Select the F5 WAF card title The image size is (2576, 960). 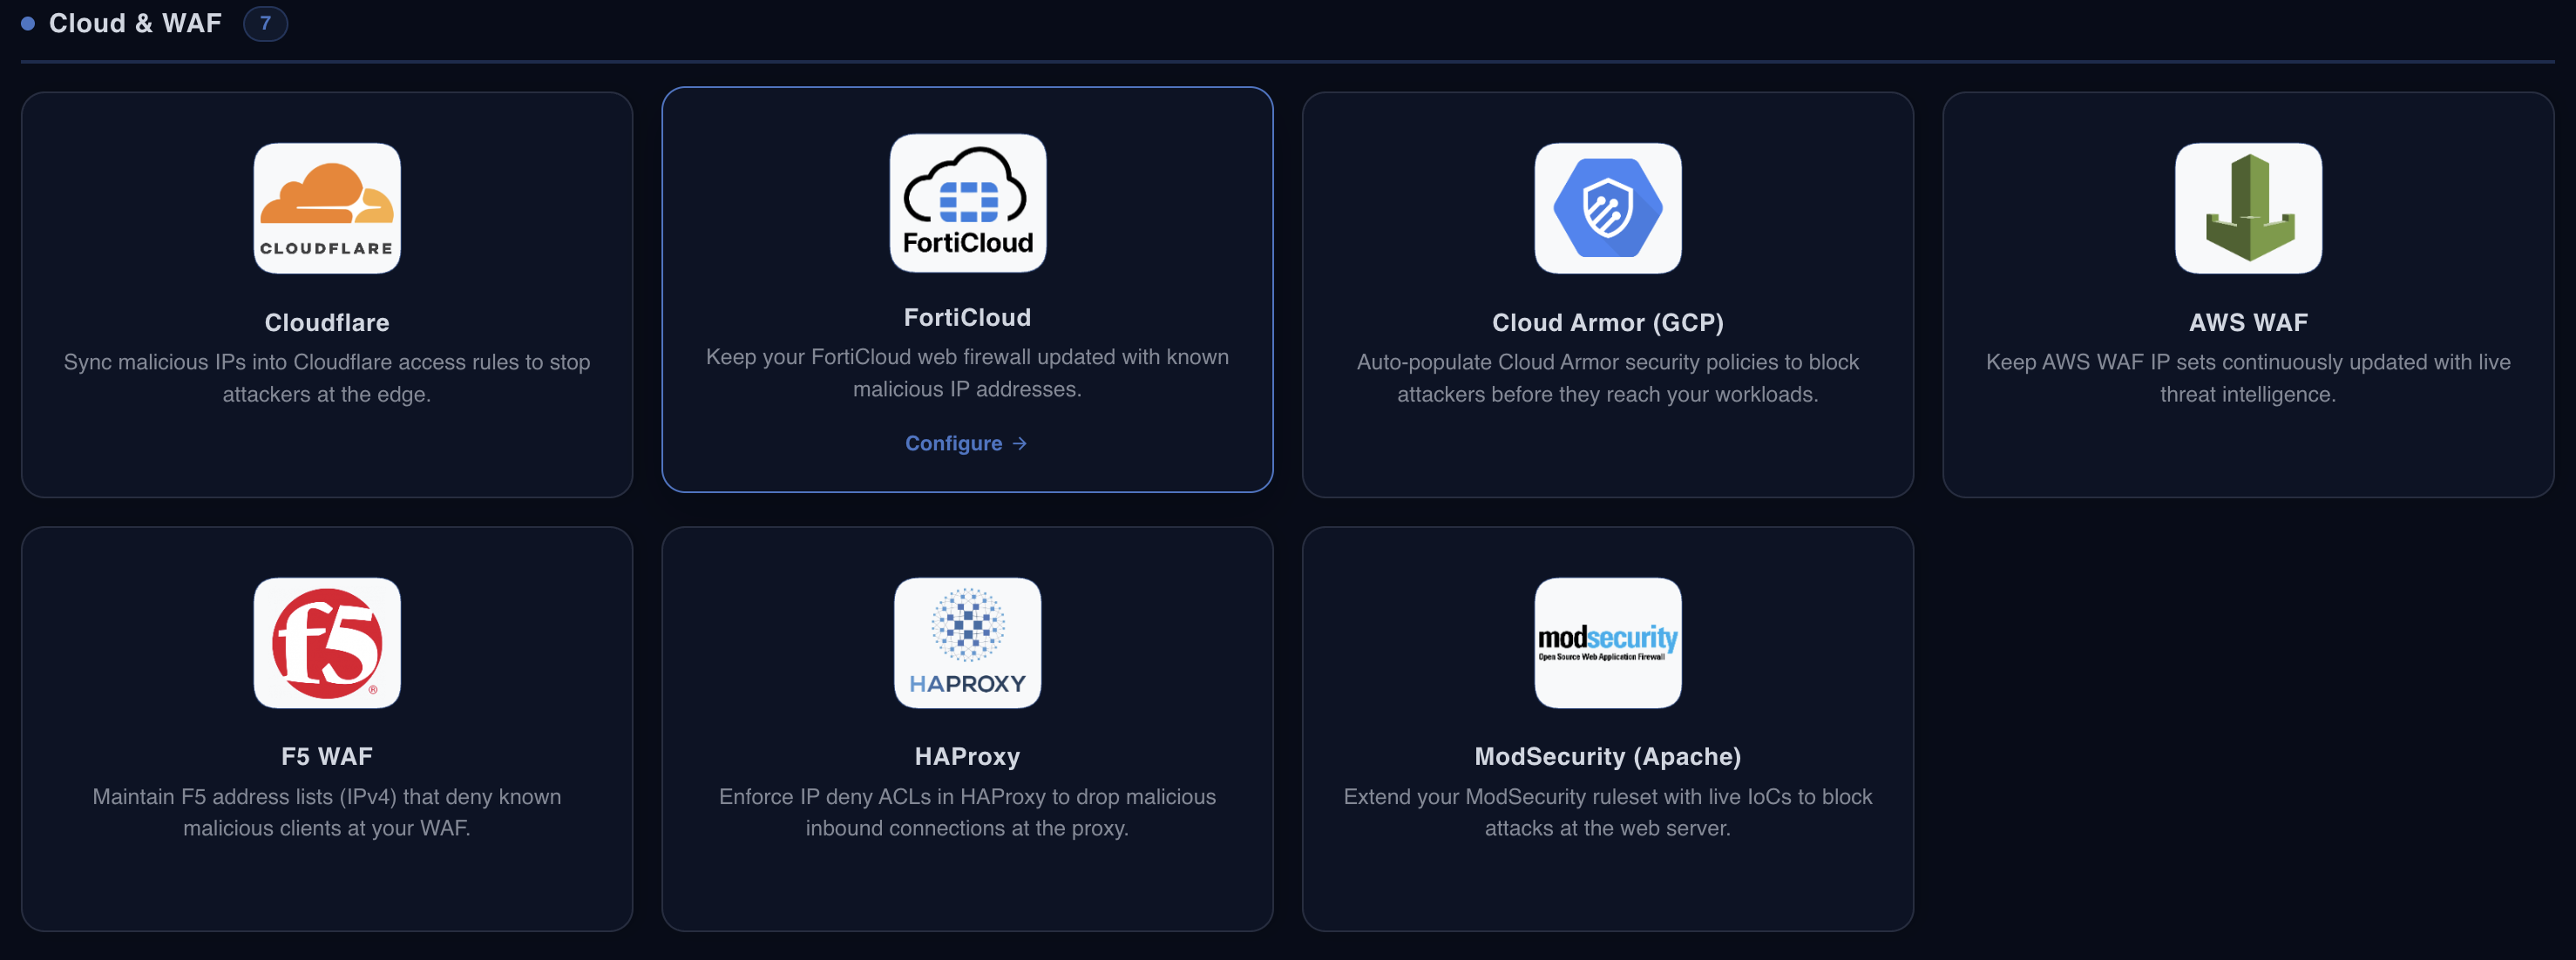[327, 756]
